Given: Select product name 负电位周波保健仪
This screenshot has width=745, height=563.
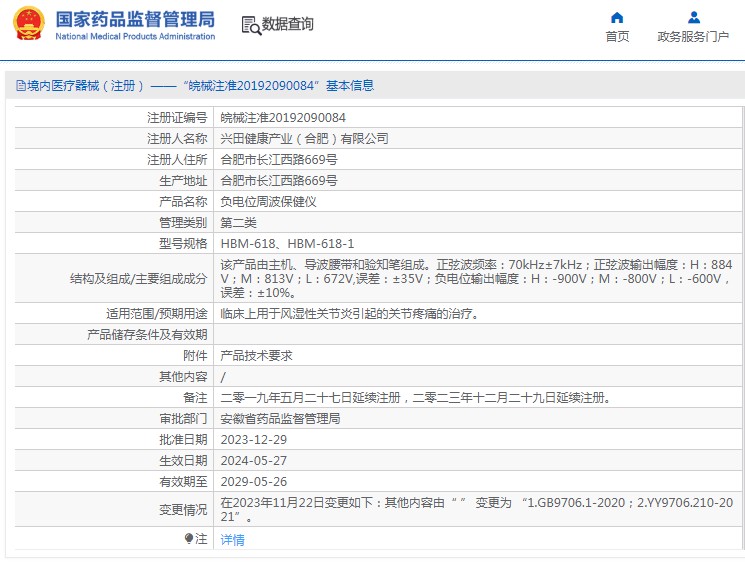Looking at the screenshot, I should pyautogui.click(x=268, y=201).
